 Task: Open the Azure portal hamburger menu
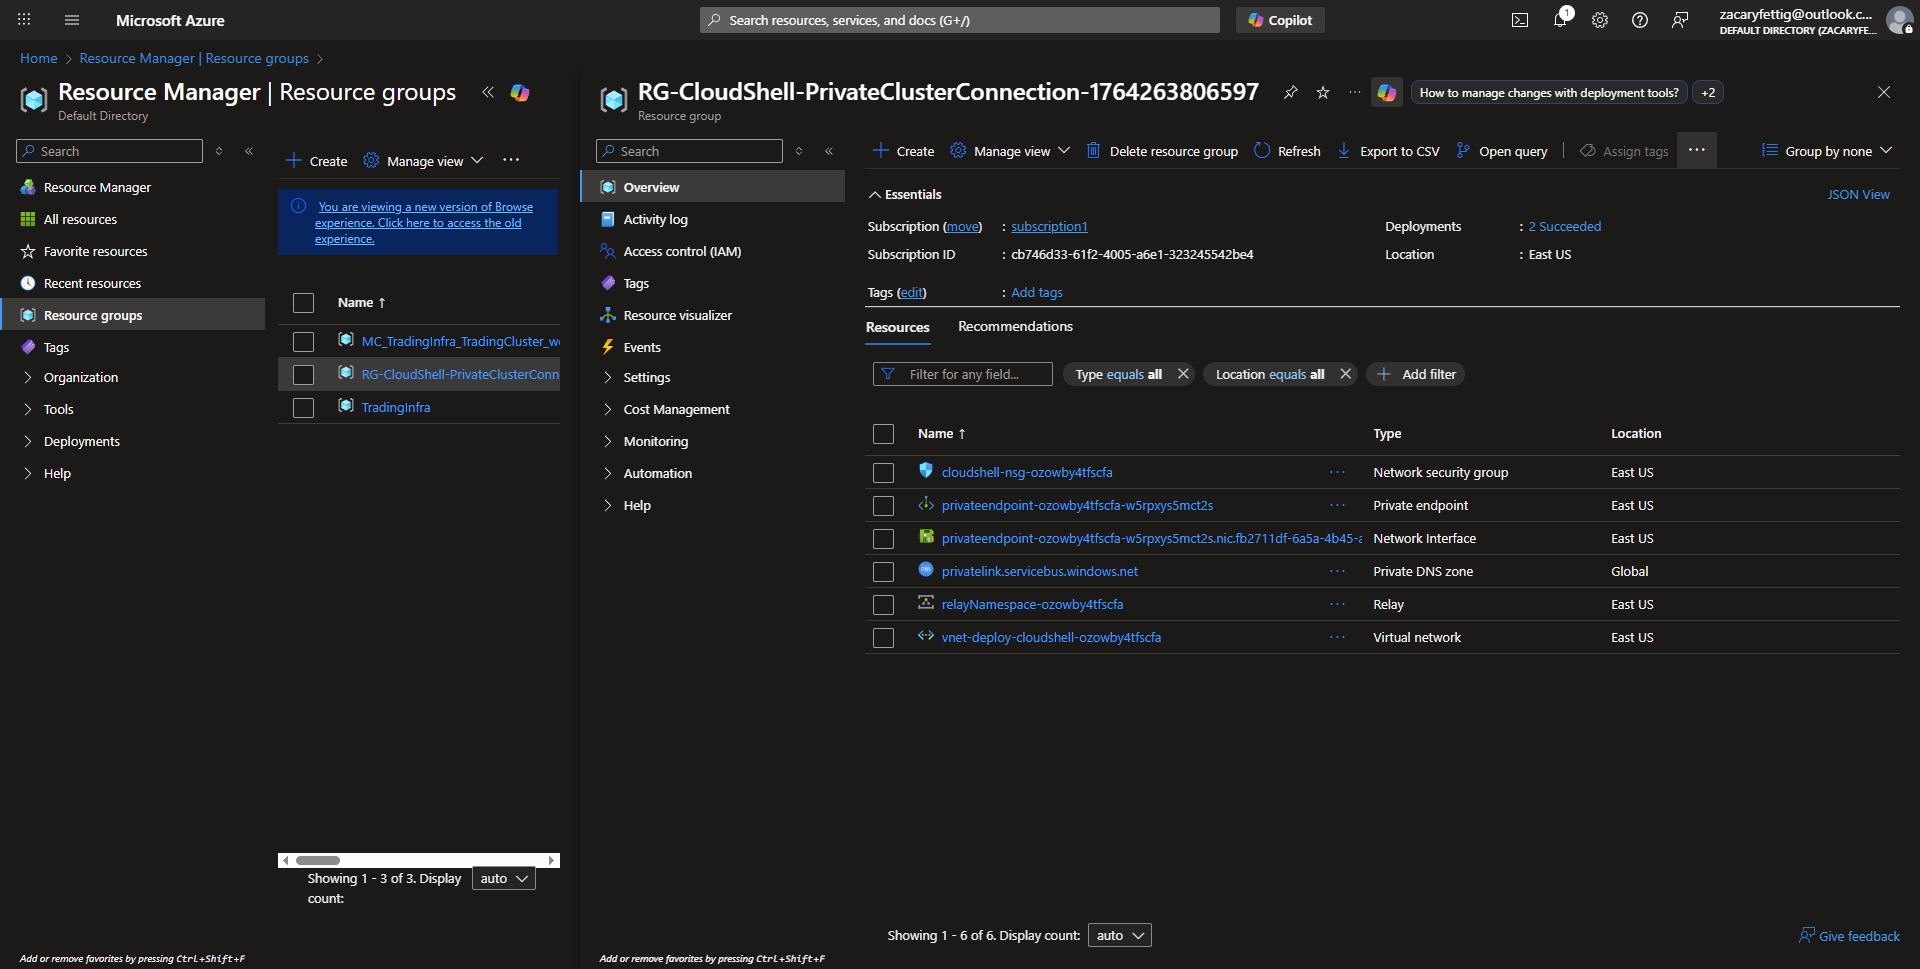click(72, 20)
